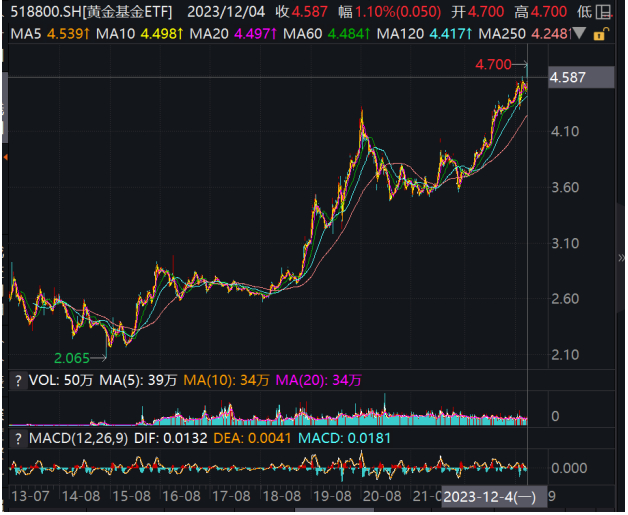This screenshot has height=515, width=628.
Task: Click the 2023/12/04 date in header
Action: tap(226, 12)
